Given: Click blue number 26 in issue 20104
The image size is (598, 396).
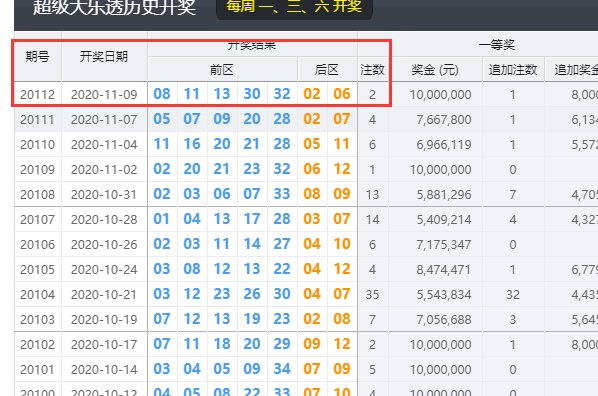Looking at the screenshot, I should [x=252, y=294].
